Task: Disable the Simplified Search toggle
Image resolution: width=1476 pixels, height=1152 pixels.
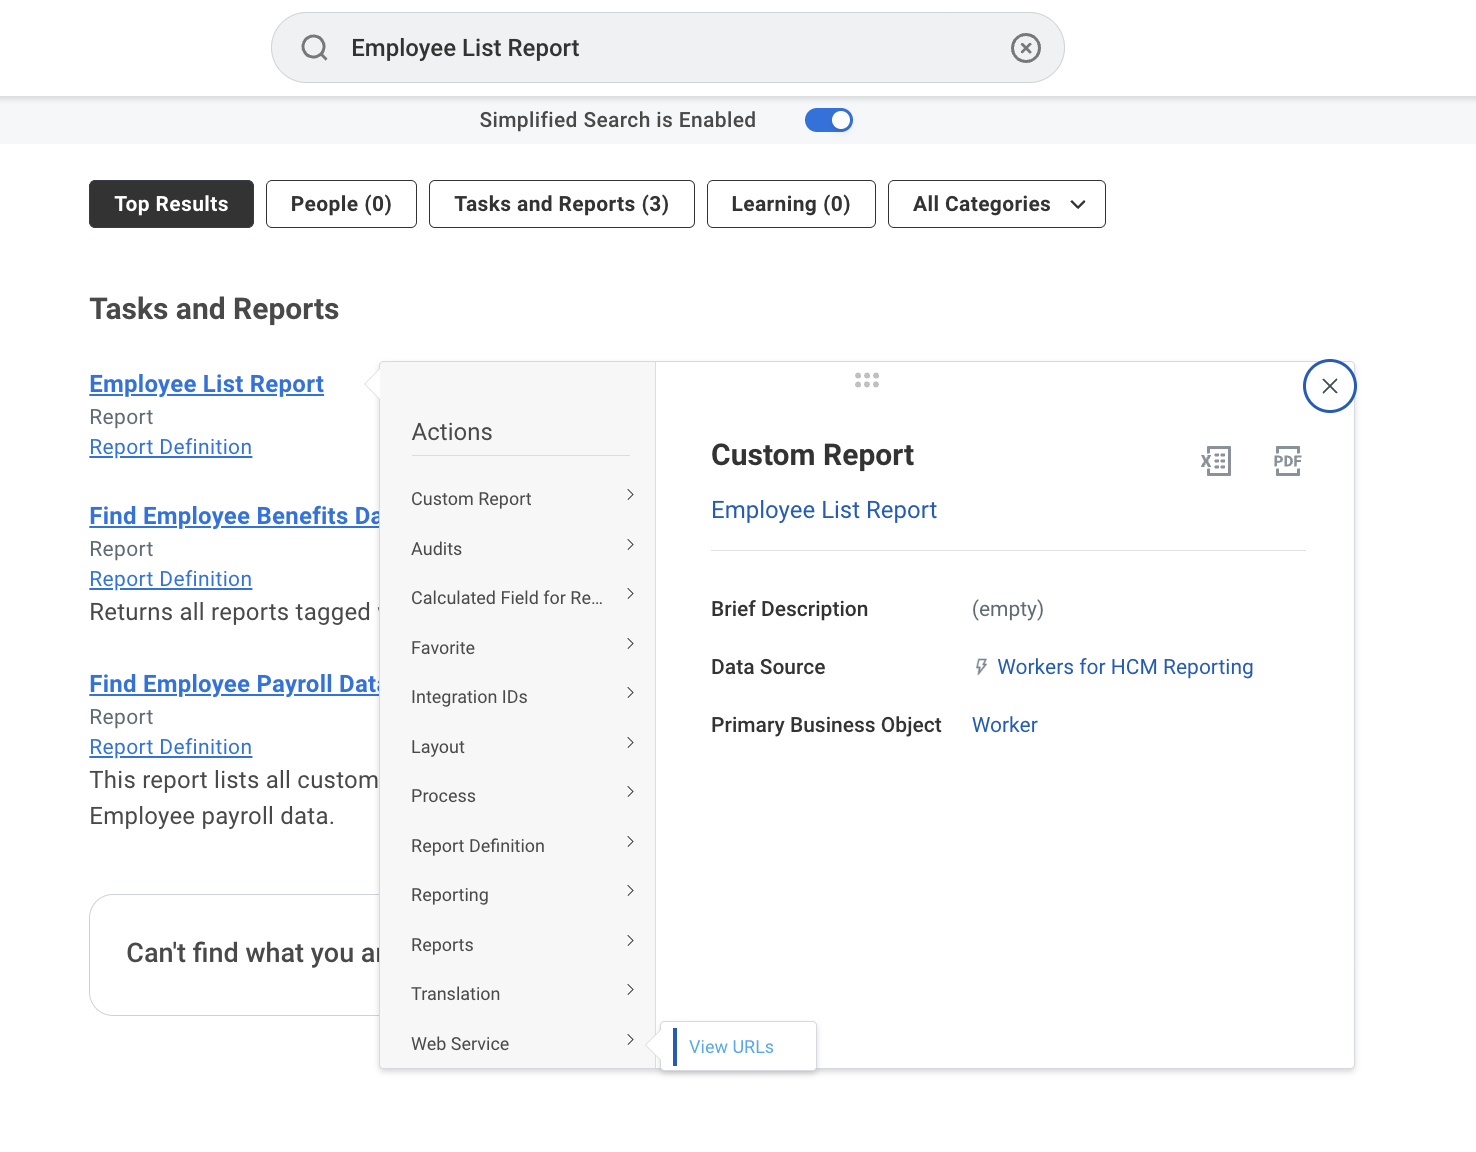Action: (828, 120)
